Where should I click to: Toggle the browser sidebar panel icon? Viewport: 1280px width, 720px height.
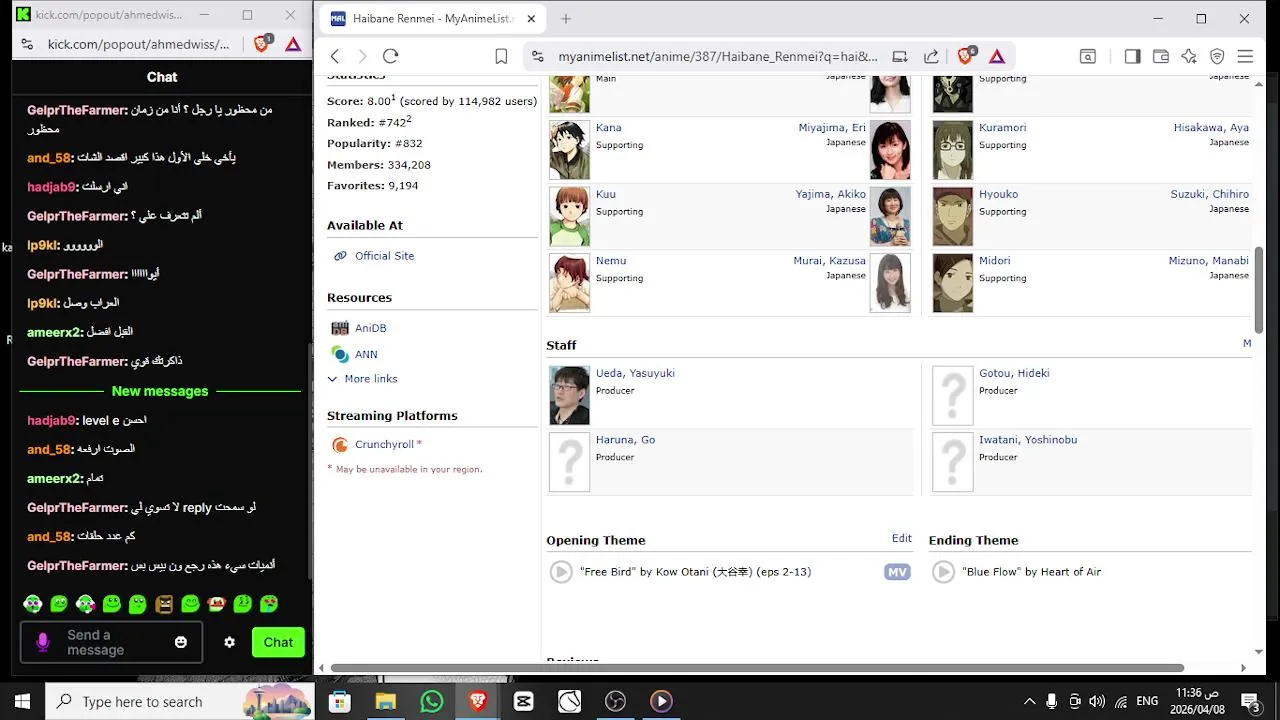click(1132, 57)
